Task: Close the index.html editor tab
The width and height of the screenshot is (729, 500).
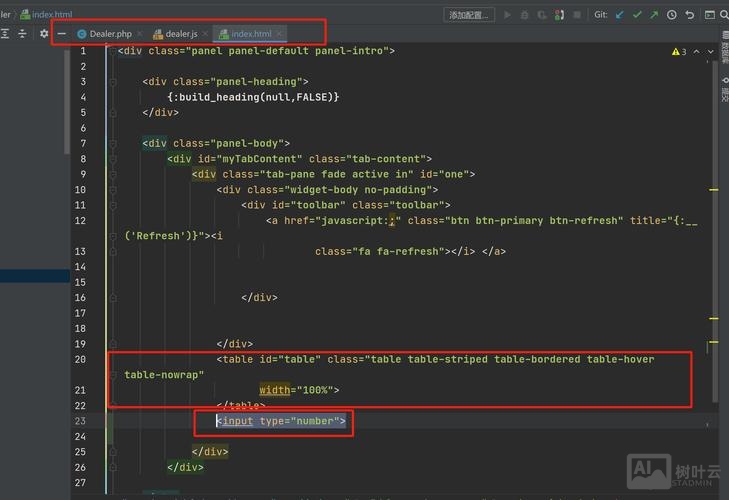Action: [279, 34]
